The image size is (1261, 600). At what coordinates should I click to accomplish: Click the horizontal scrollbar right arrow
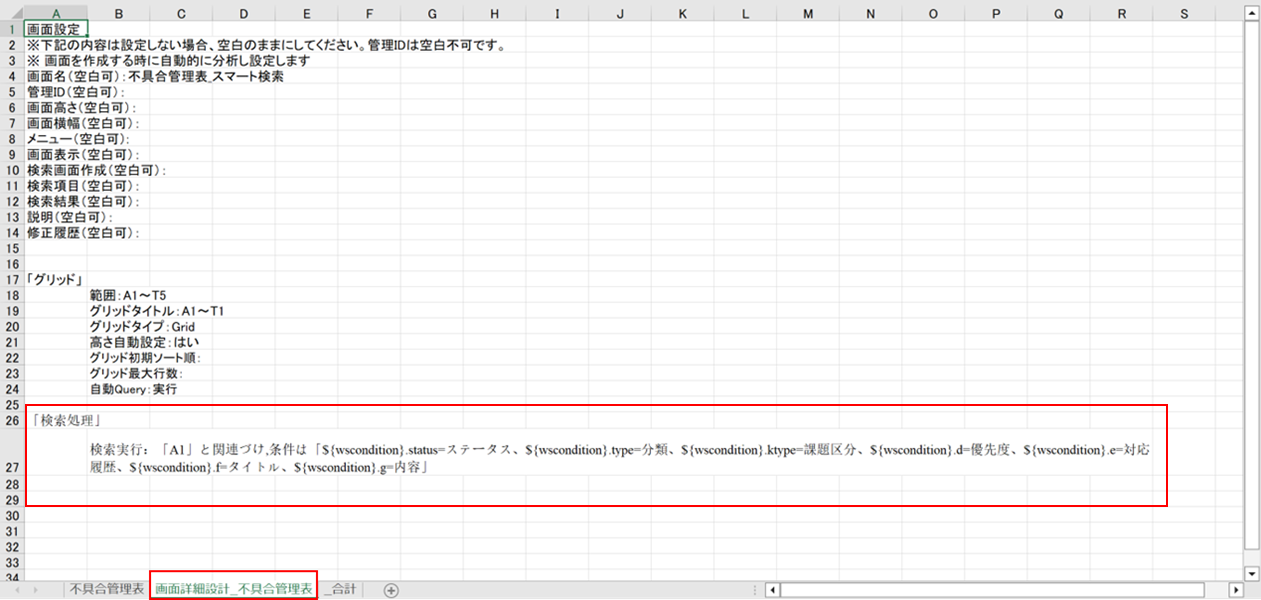pyautogui.click(x=1235, y=589)
